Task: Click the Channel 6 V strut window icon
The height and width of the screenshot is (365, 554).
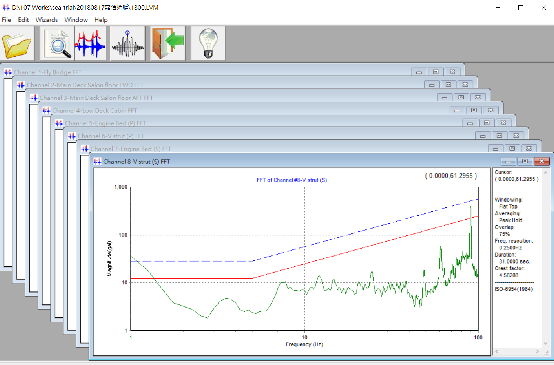Action: [72, 136]
